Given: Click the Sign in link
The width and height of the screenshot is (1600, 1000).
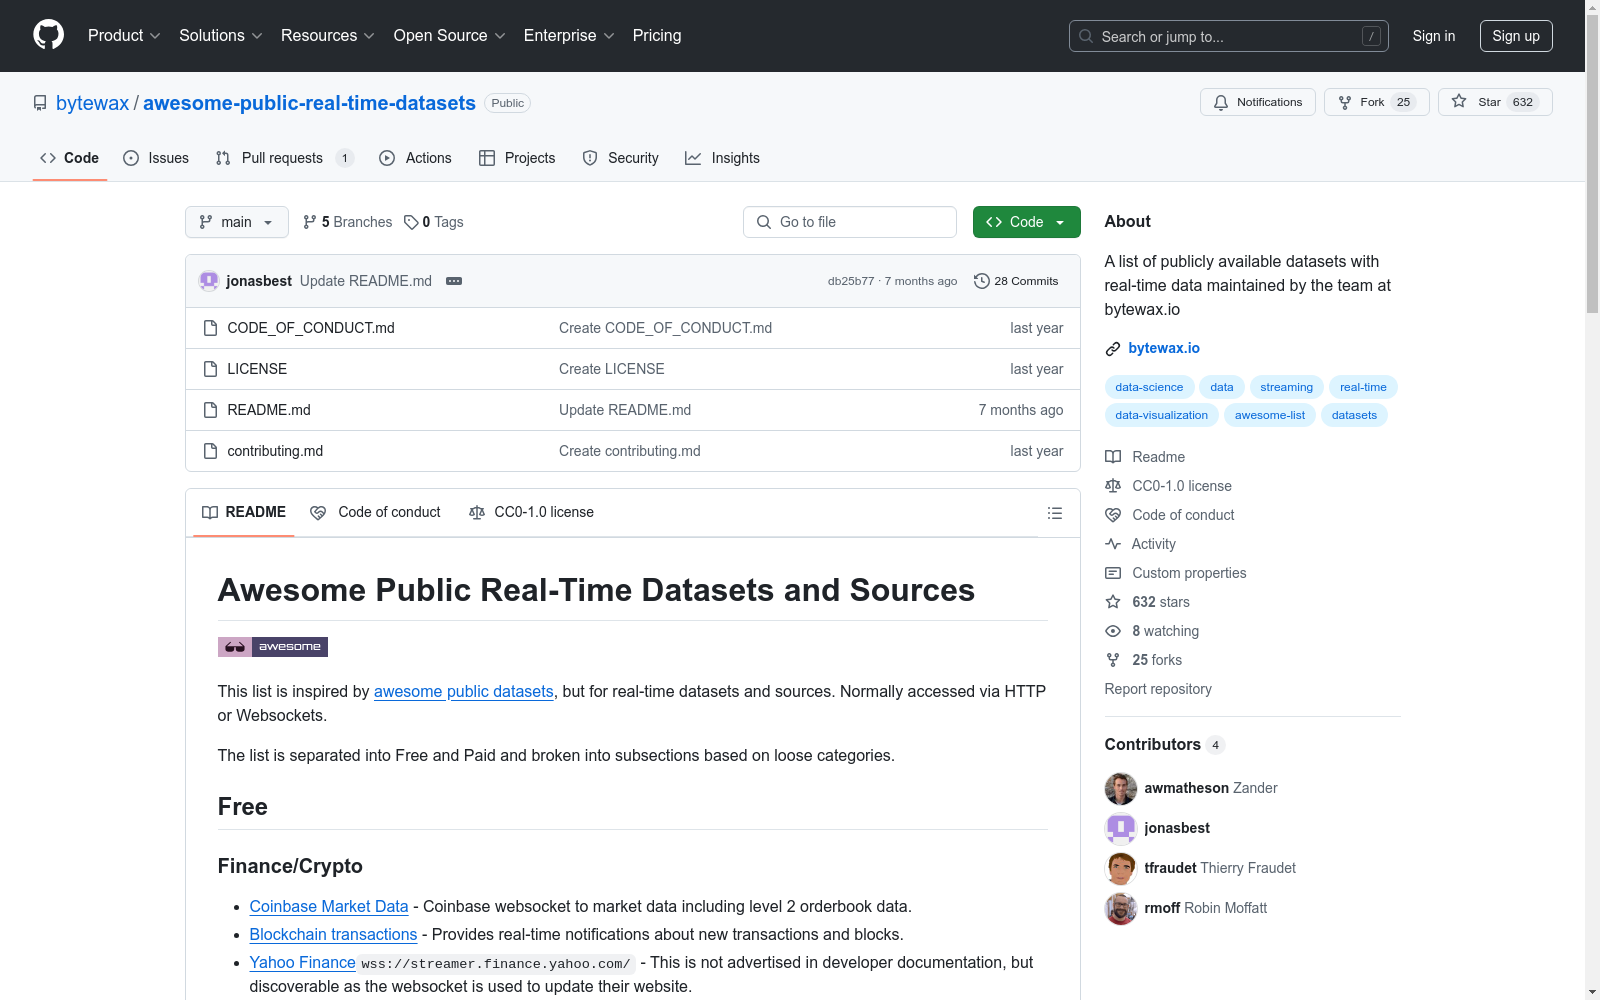Looking at the screenshot, I should click(x=1434, y=36).
